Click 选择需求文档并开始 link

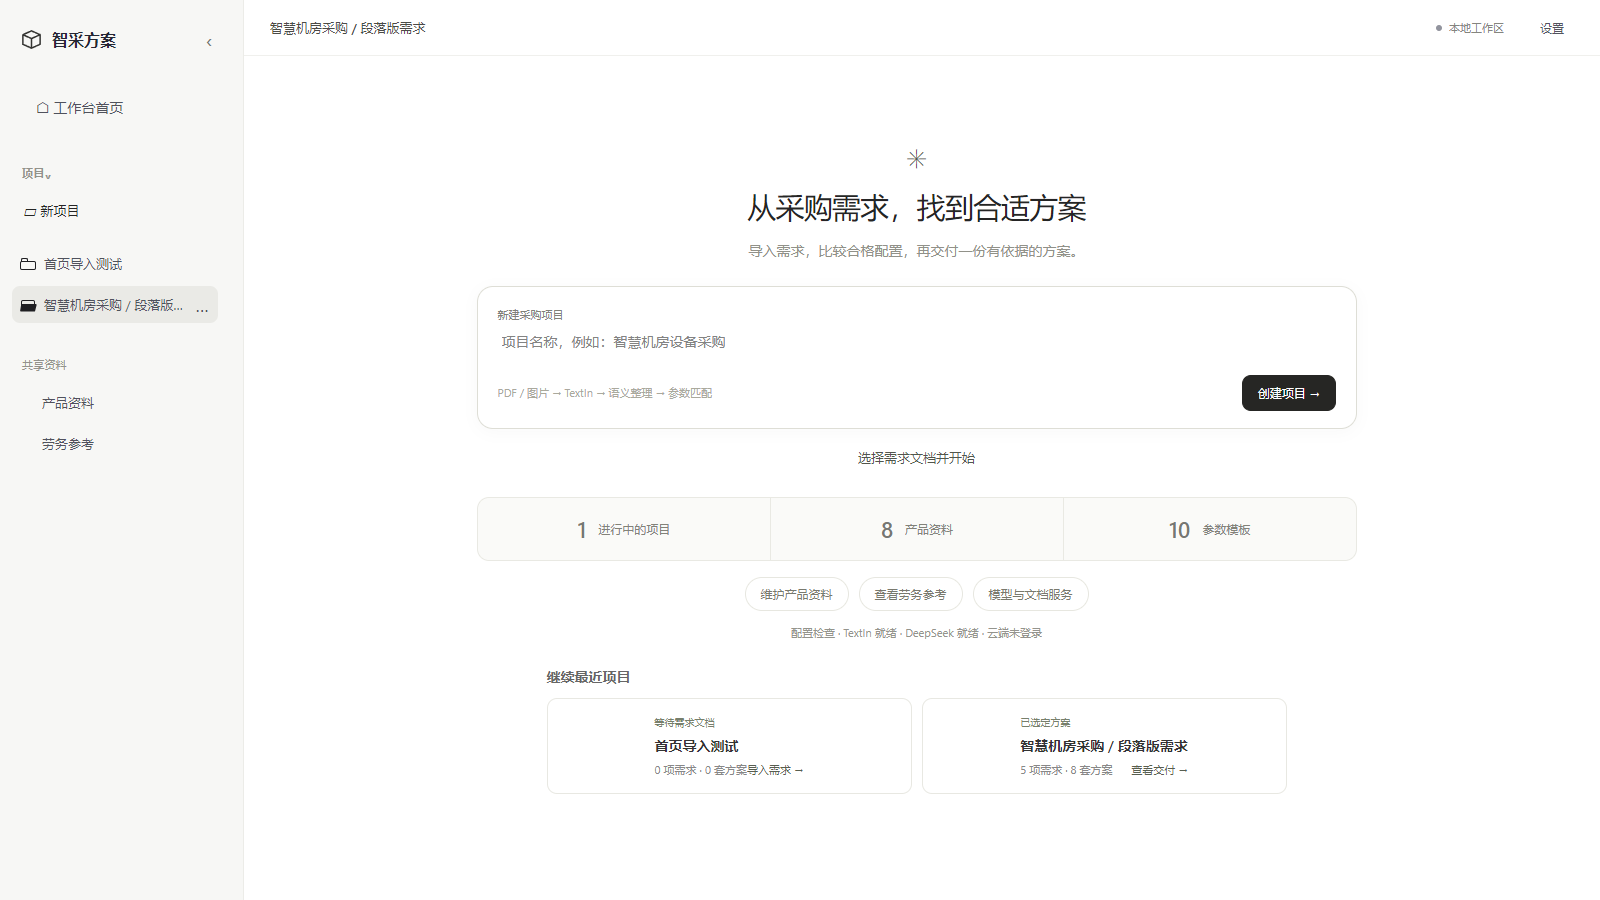point(916,458)
